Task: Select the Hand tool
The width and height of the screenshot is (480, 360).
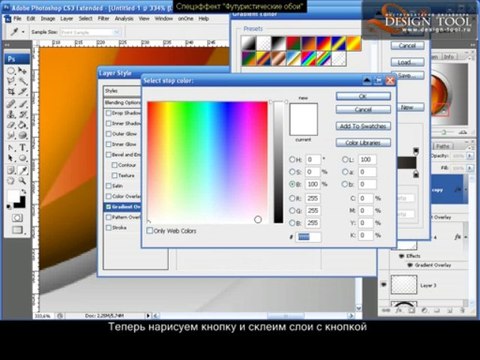Action: (x=11, y=181)
